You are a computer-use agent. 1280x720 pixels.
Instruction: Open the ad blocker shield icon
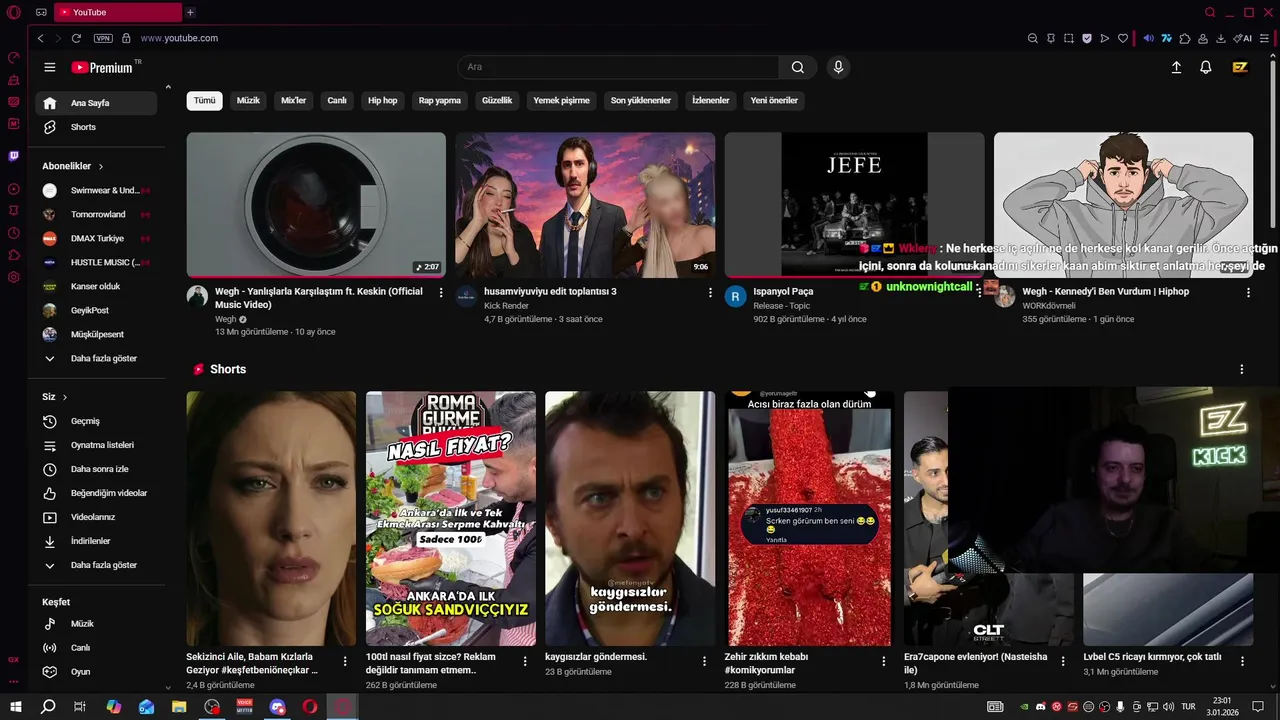[1087, 38]
